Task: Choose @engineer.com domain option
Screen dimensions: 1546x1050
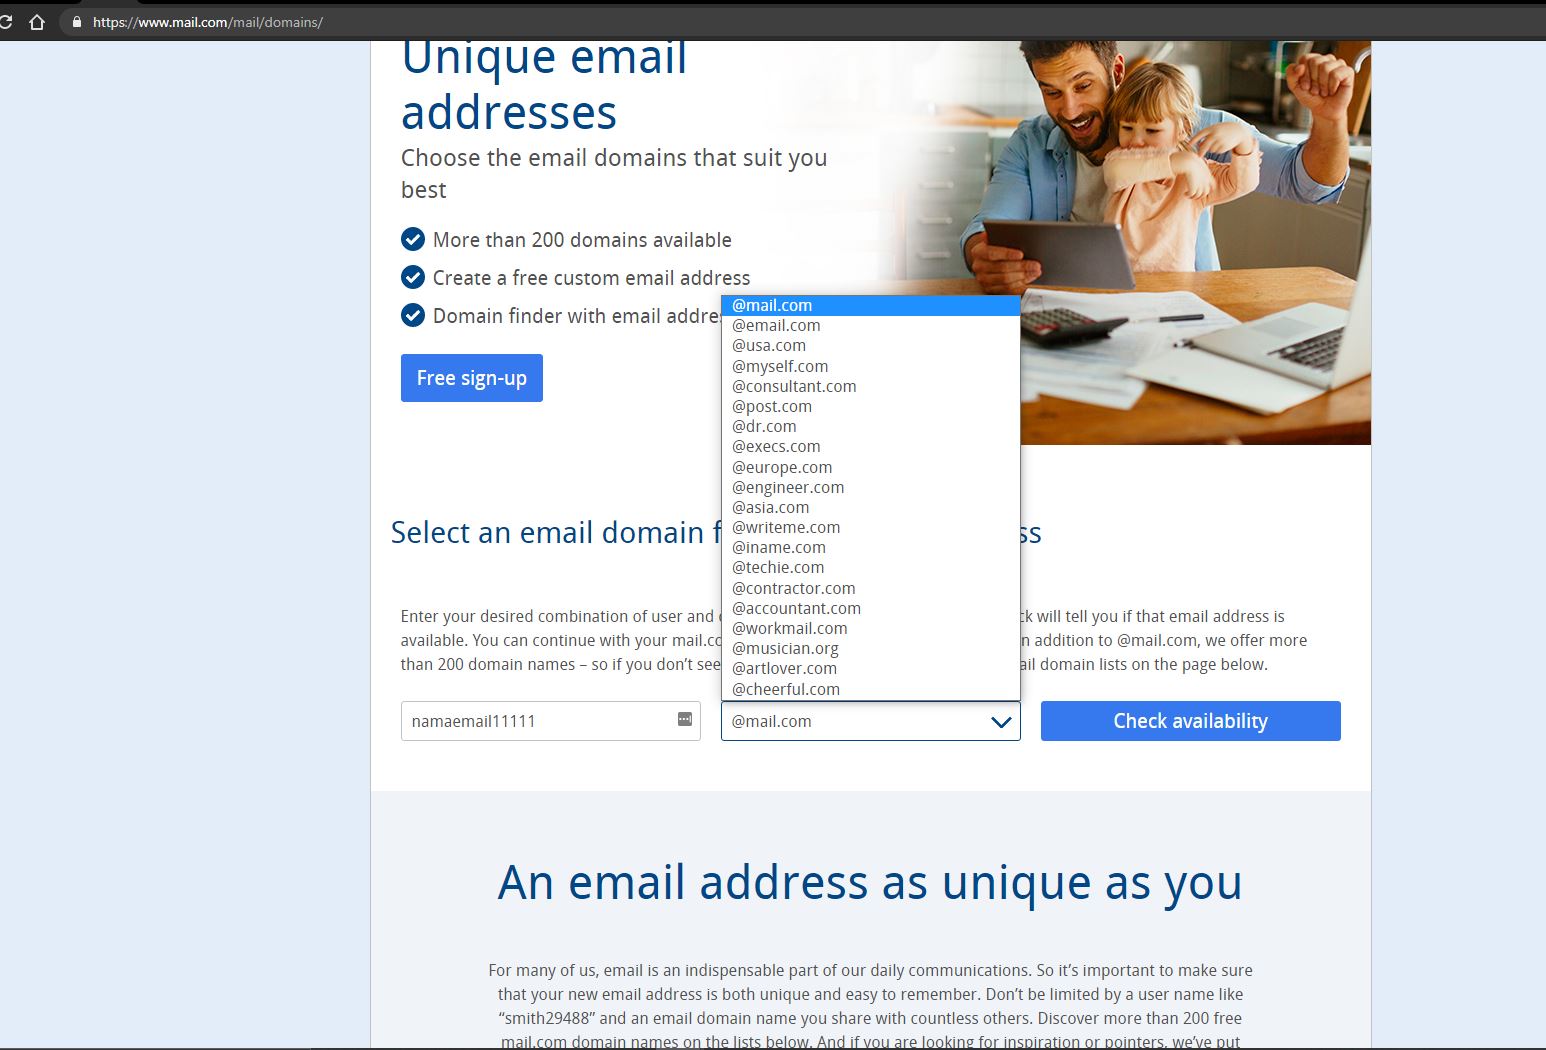Action: (870, 487)
